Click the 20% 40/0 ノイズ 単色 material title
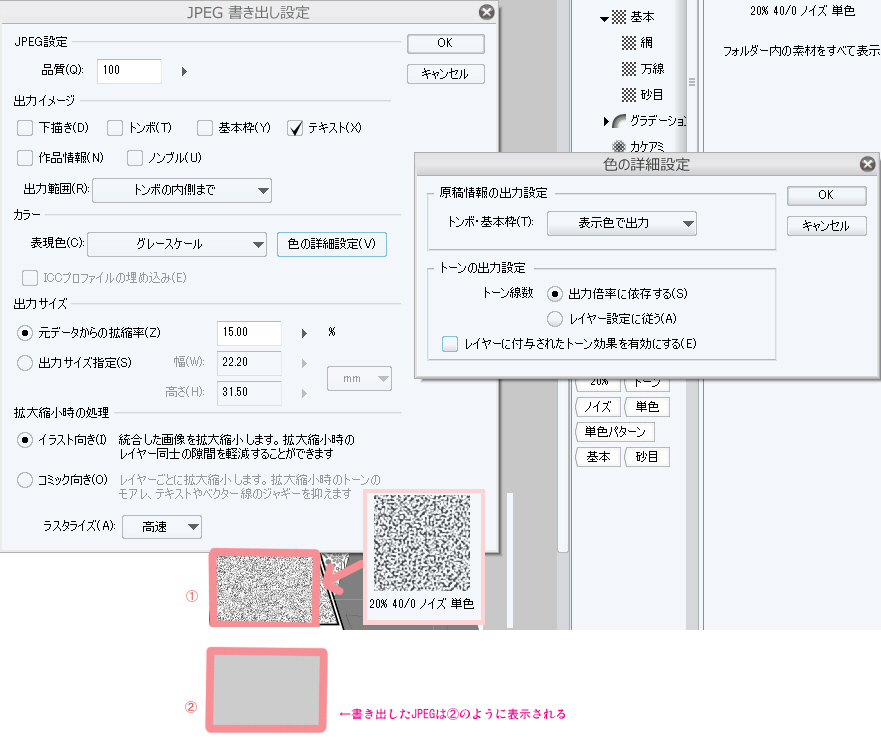The image size is (881, 748). (x=802, y=11)
